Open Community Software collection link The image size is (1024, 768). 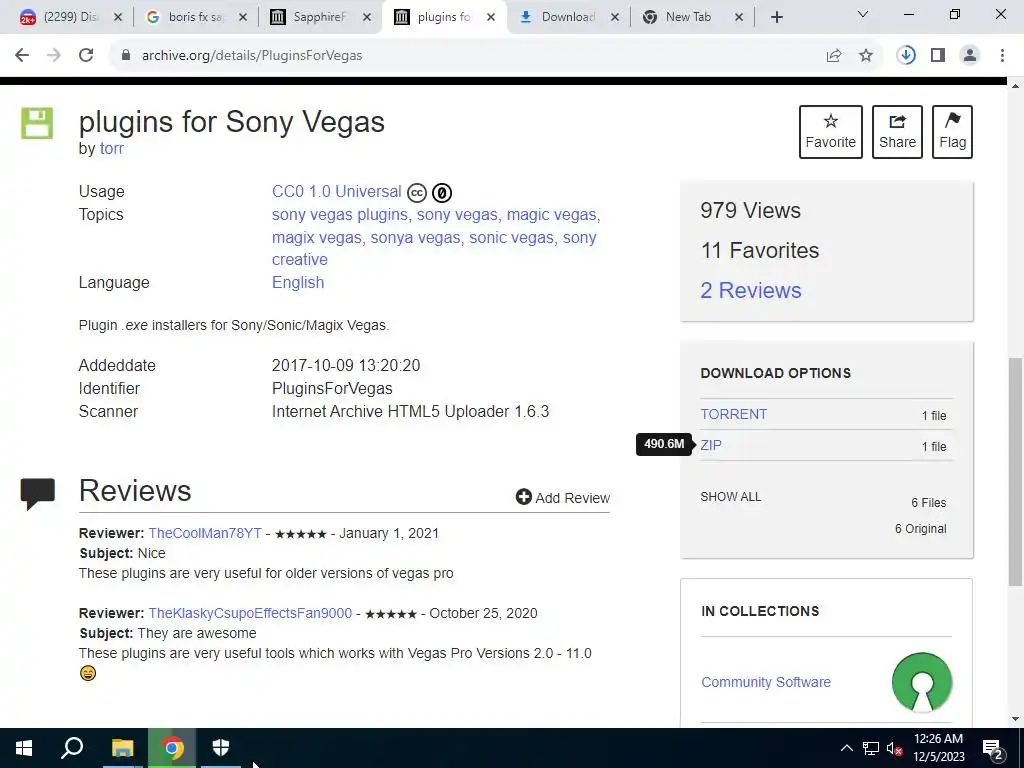(x=766, y=682)
